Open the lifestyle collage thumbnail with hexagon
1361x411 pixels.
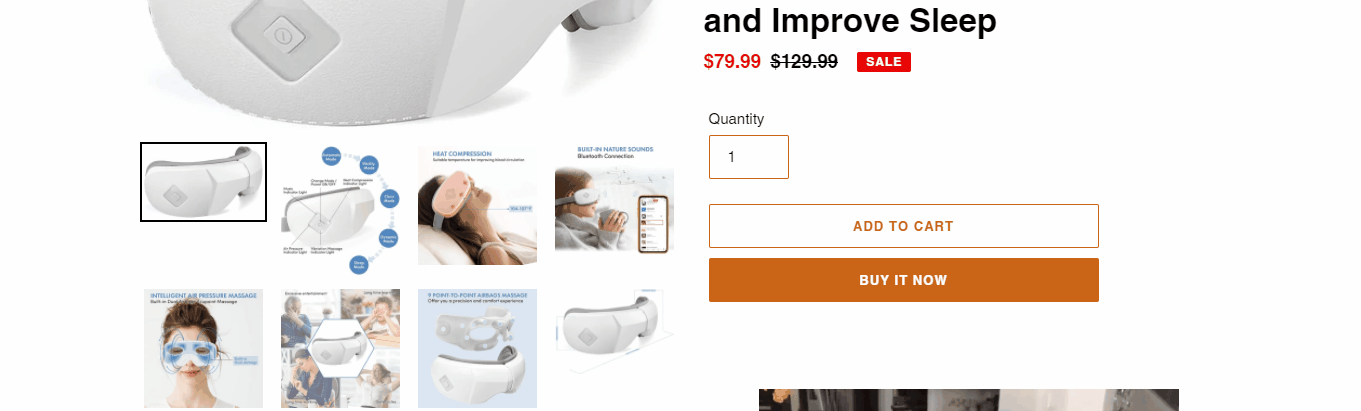pyautogui.click(x=340, y=349)
